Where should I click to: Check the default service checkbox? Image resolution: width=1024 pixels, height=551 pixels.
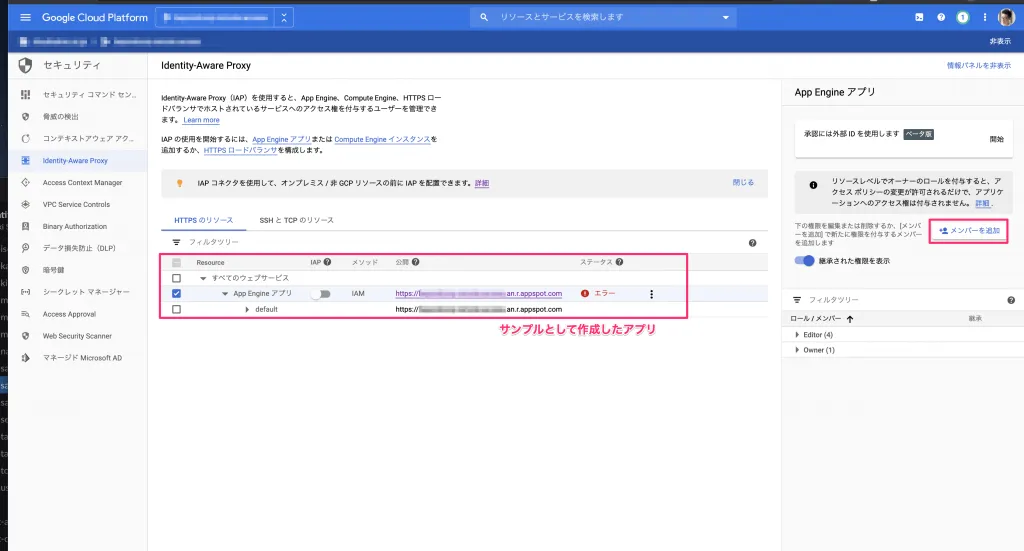[x=177, y=310]
